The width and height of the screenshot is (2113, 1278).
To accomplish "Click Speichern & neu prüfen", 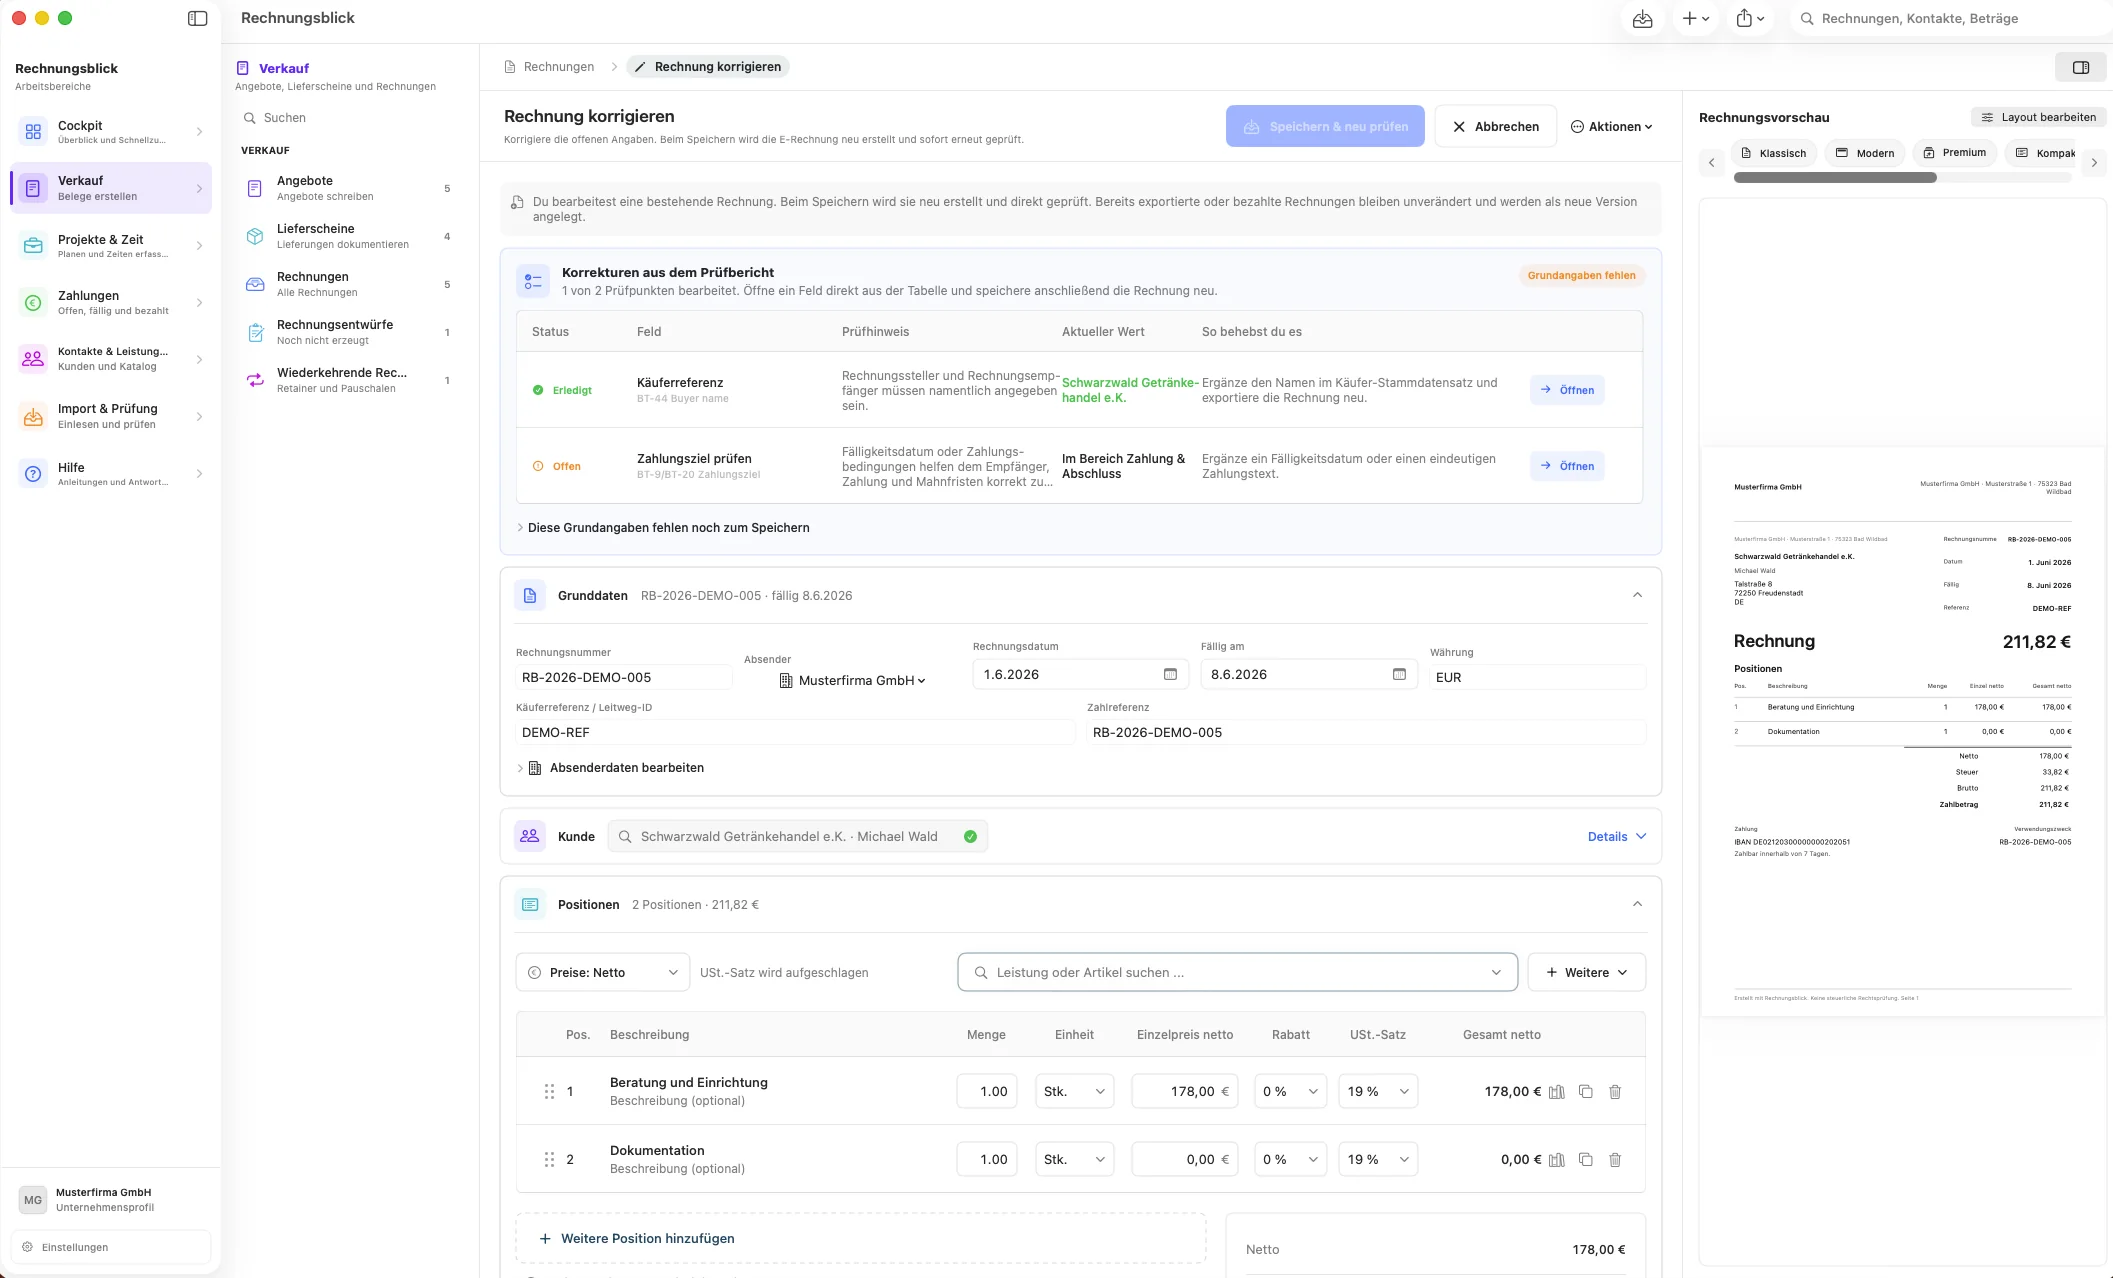I will 1325,127.
